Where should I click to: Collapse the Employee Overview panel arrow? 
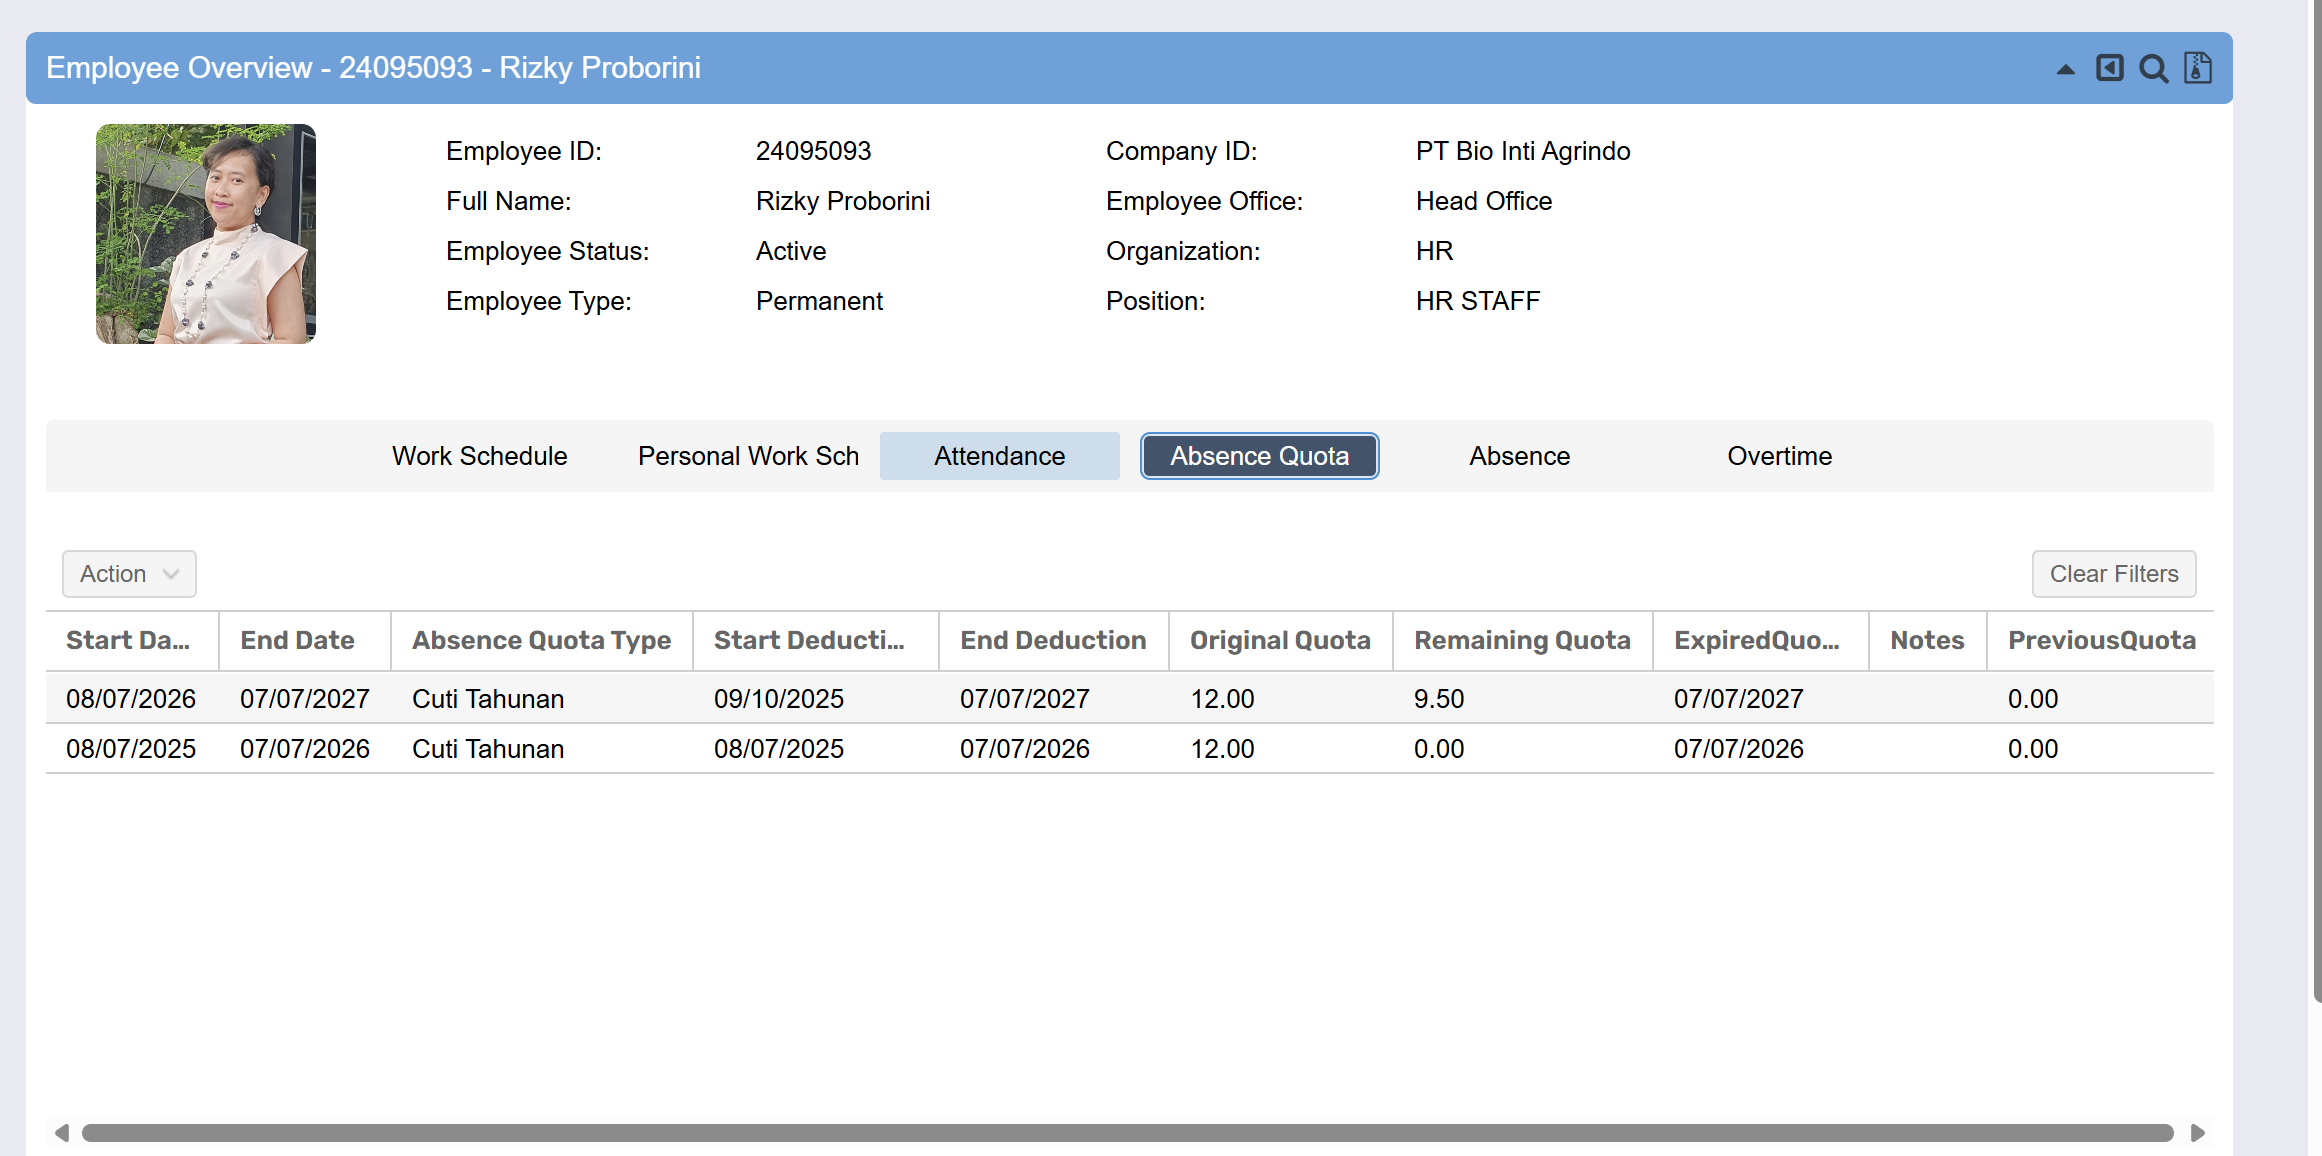tap(2065, 69)
